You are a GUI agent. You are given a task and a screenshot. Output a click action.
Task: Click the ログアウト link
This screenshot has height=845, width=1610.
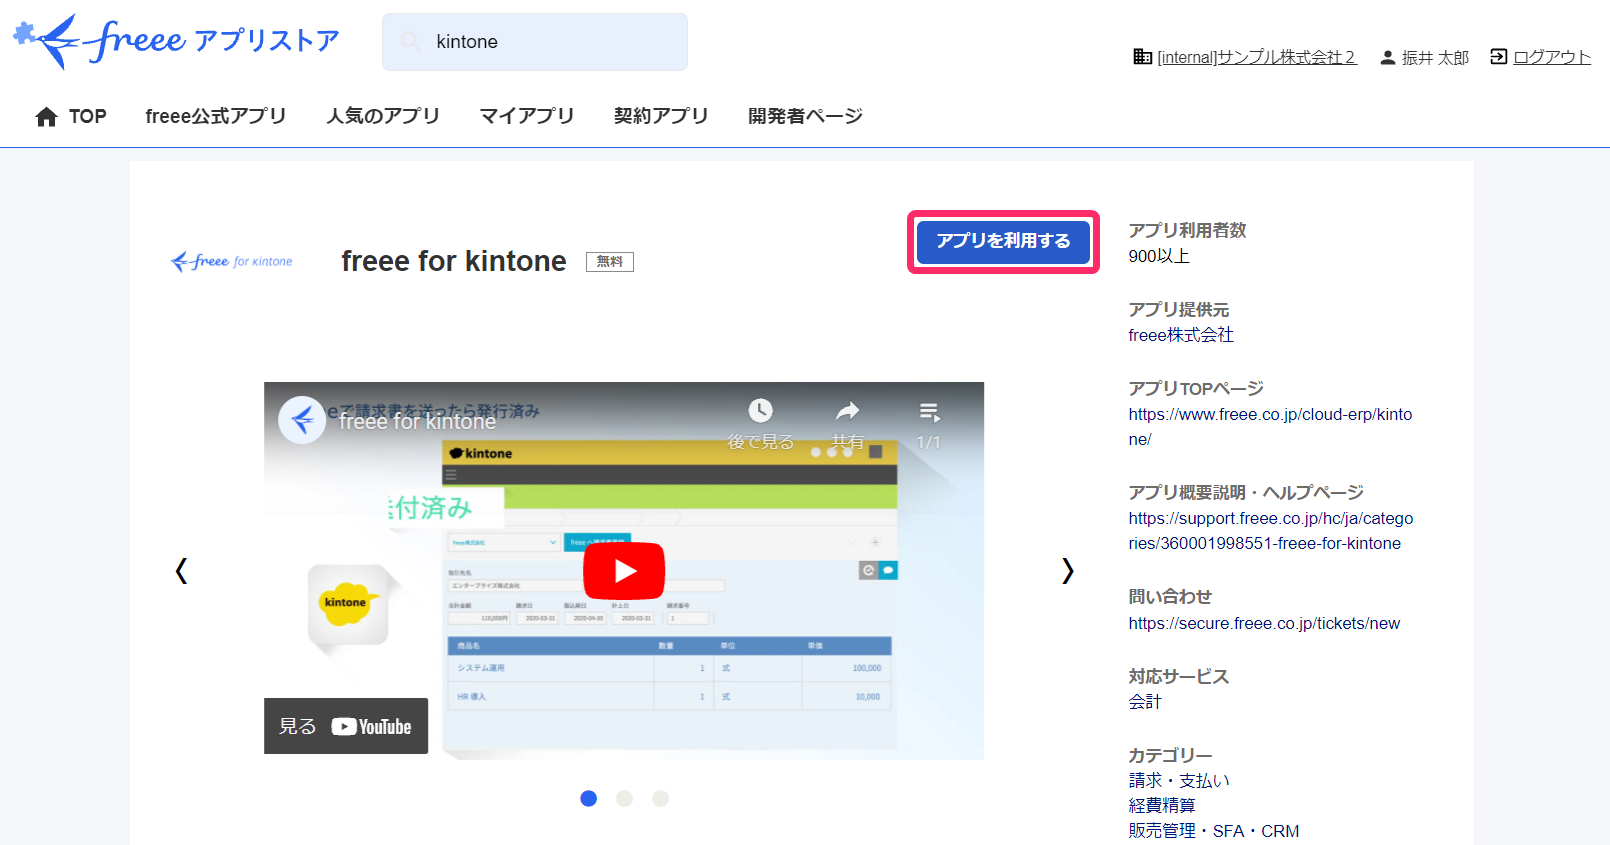[x=1552, y=57]
